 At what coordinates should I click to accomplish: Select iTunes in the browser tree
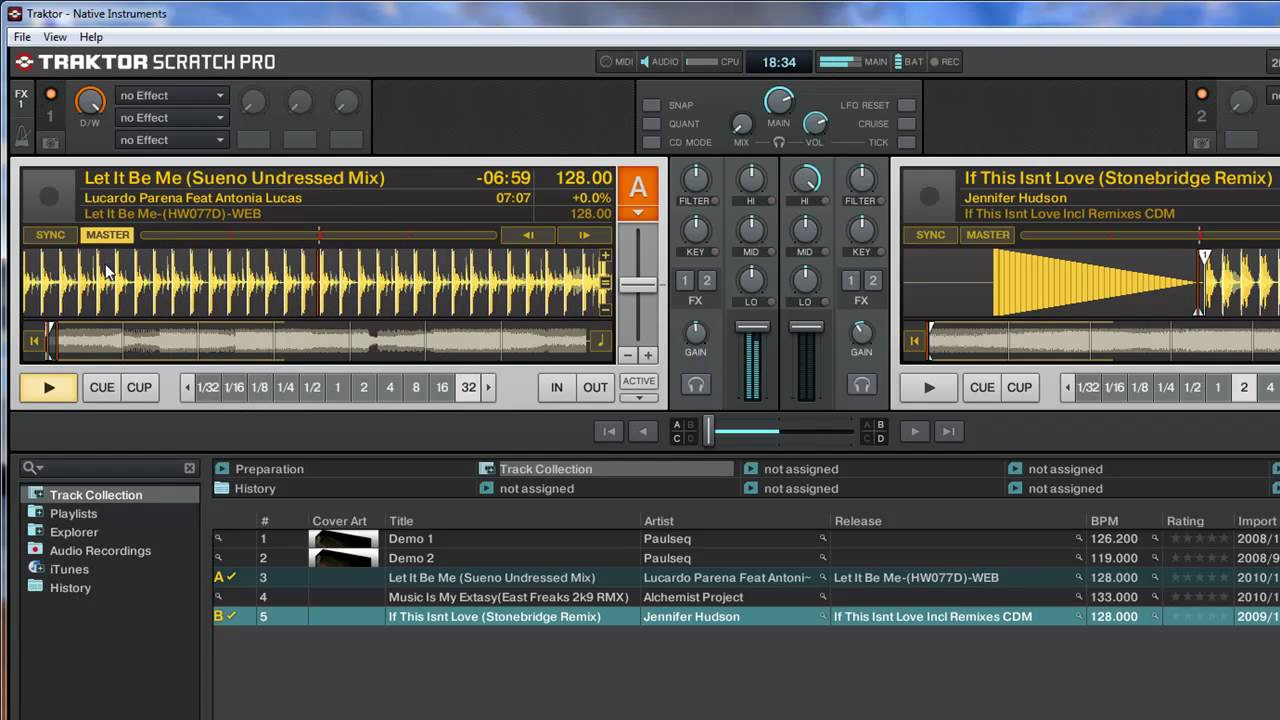pyautogui.click(x=69, y=569)
